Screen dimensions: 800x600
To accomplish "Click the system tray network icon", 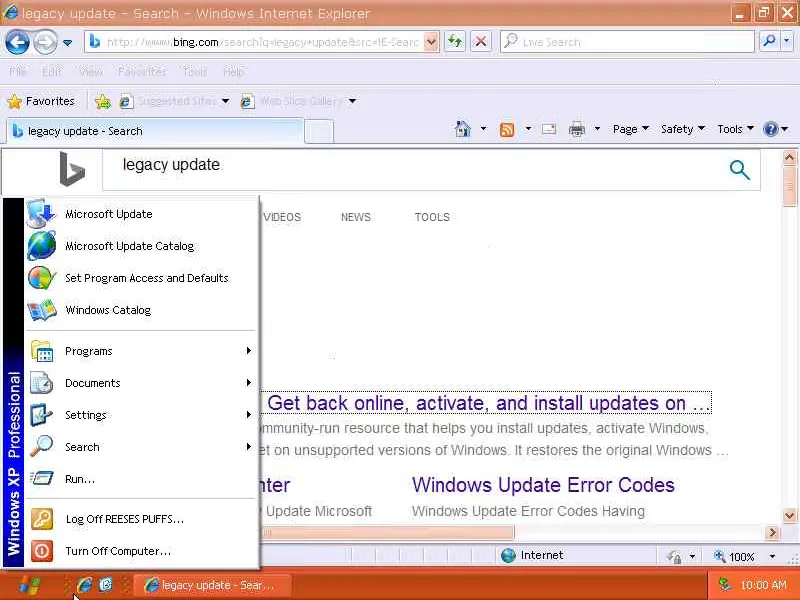I will pos(723,584).
